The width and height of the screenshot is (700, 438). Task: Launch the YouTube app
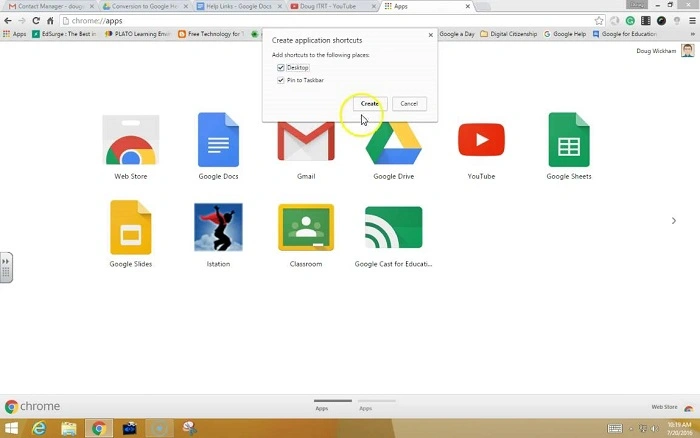click(x=481, y=141)
